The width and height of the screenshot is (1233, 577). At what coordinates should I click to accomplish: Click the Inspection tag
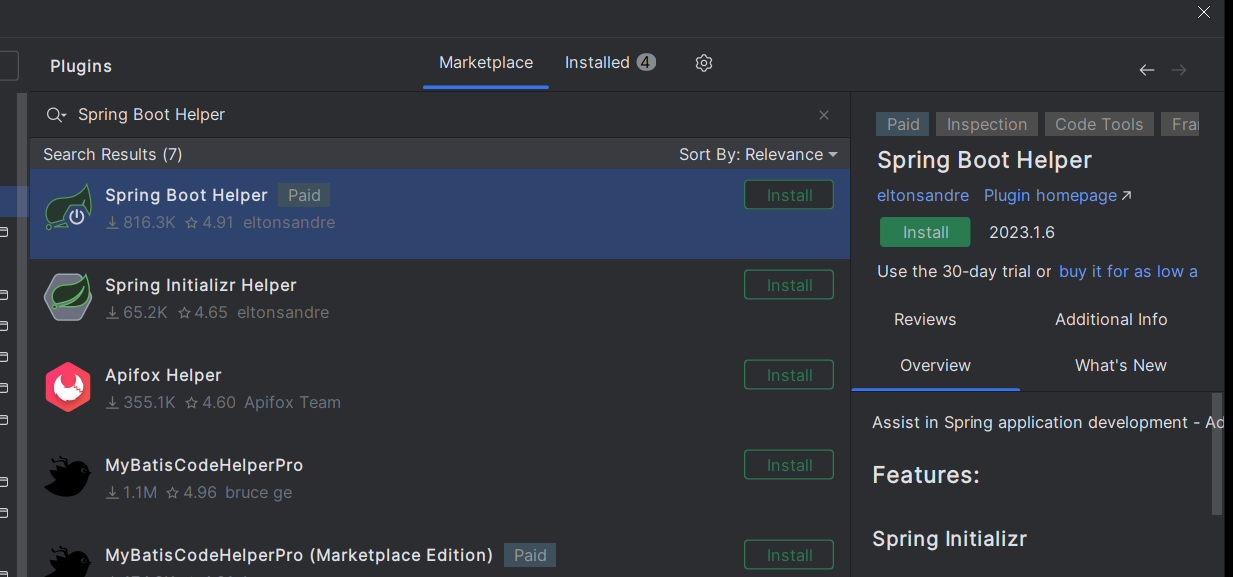tap(987, 124)
